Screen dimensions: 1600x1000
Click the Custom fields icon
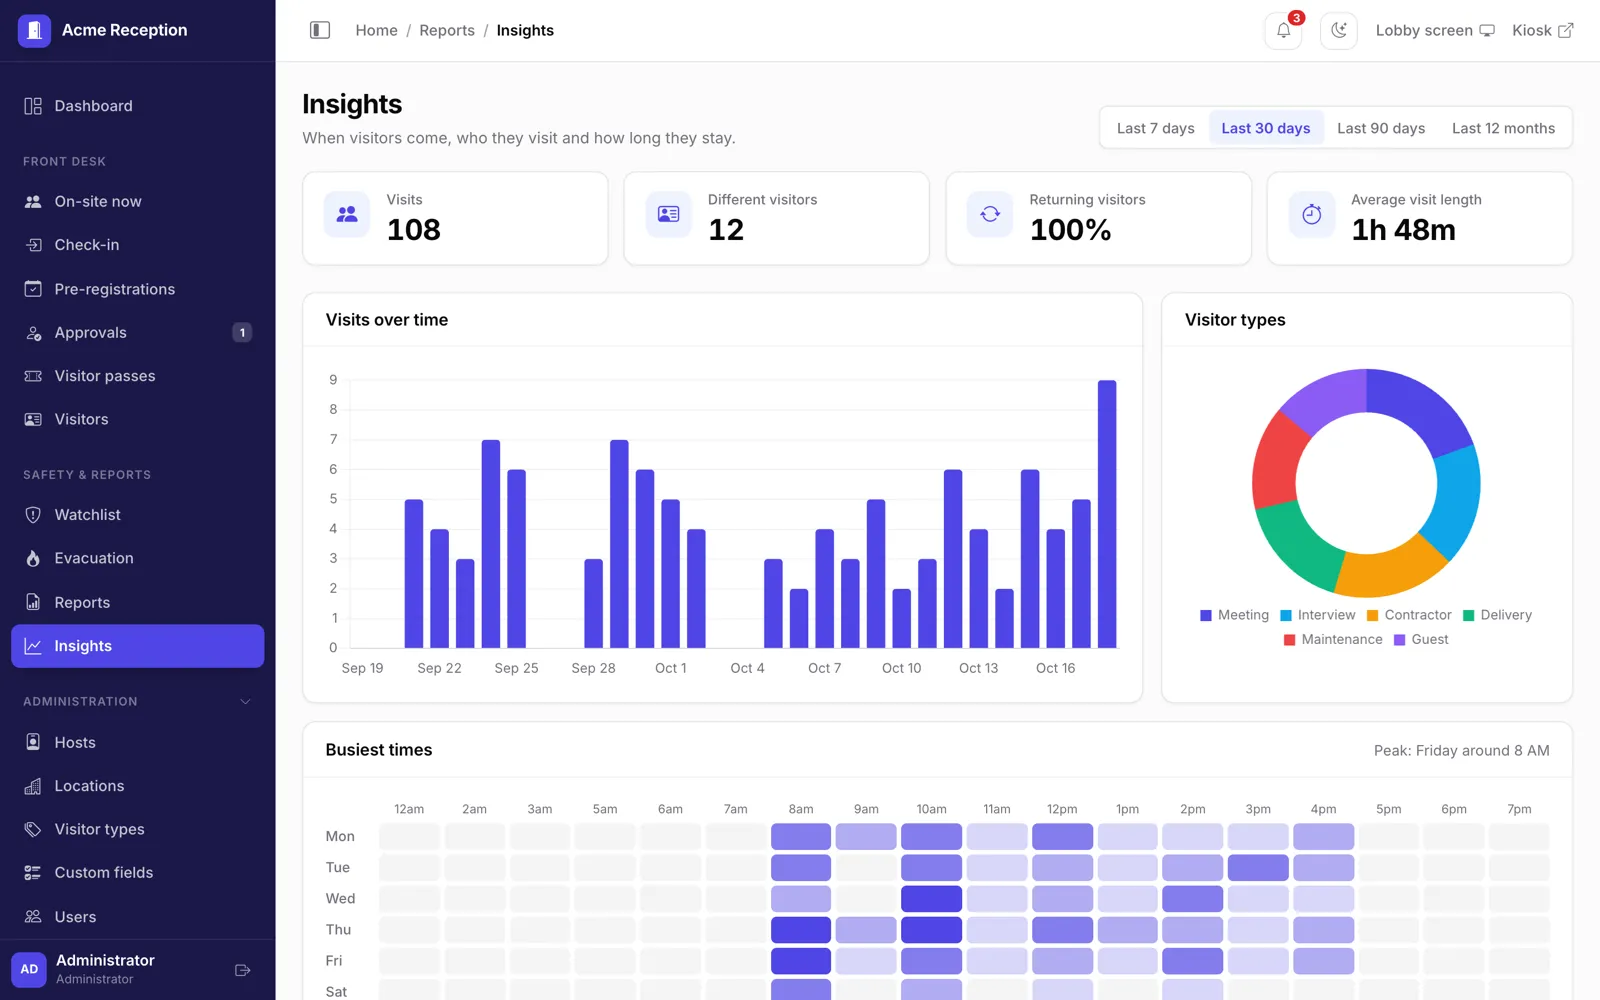(x=33, y=873)
